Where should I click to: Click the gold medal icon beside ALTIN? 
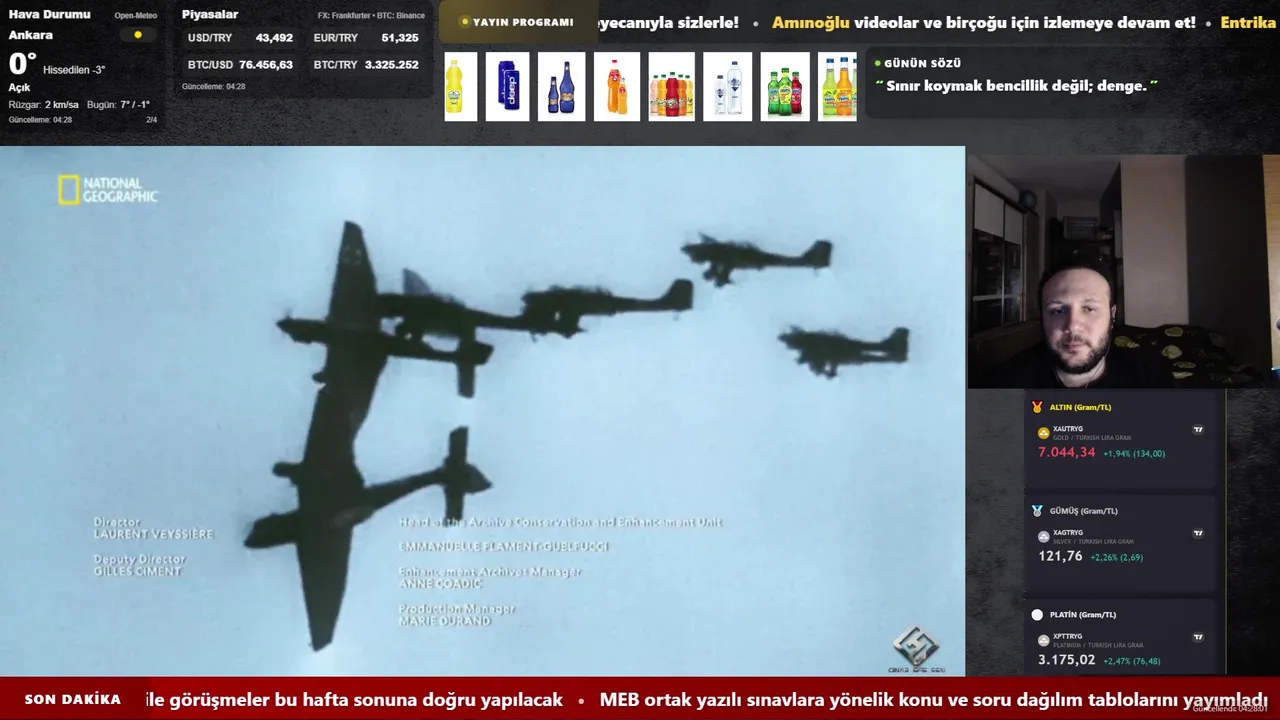pos(1037,407)
